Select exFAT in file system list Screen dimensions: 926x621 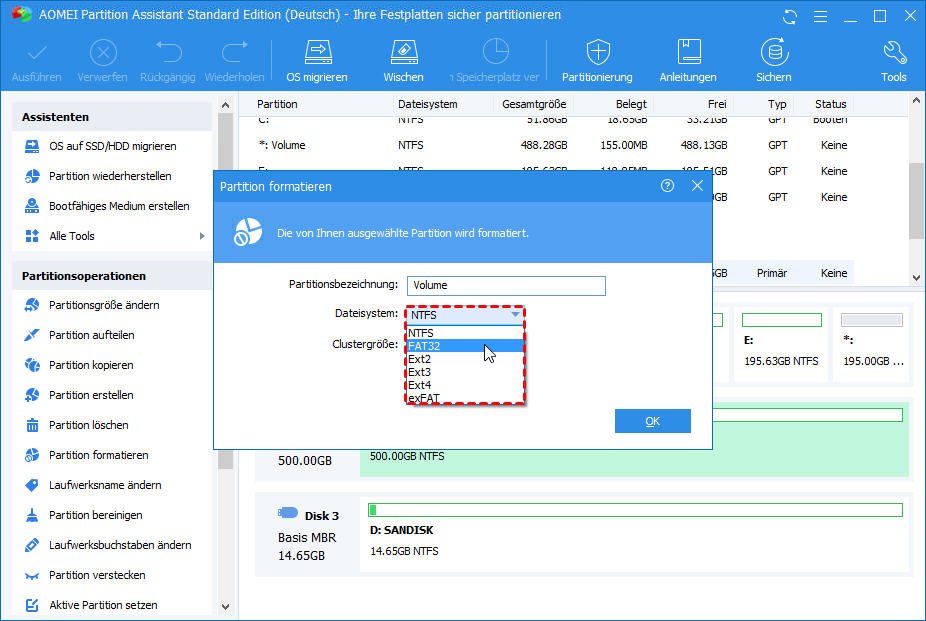[465, 397]
